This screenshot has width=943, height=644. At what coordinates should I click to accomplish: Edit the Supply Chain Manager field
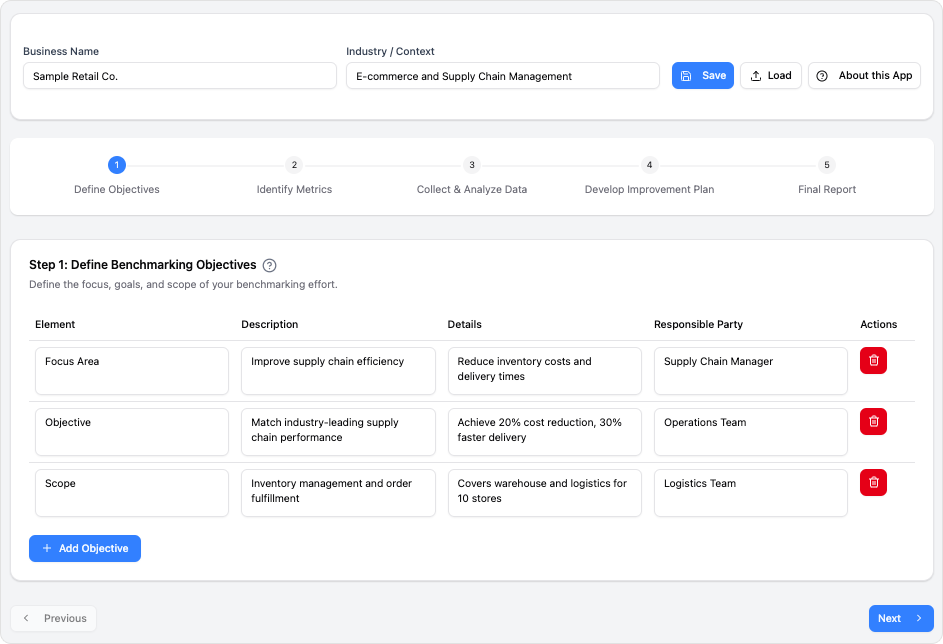751,371
